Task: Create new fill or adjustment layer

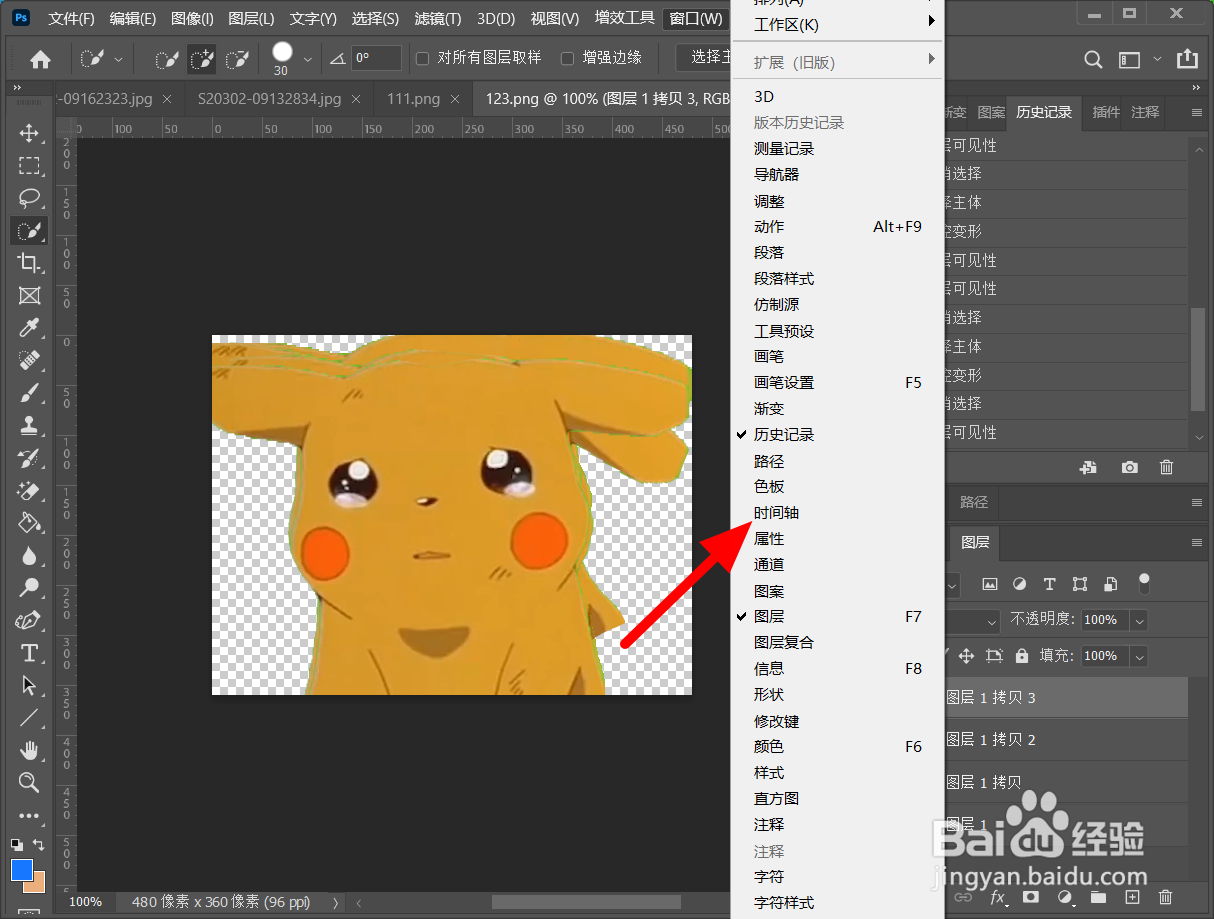Action: click(1065, 897)
